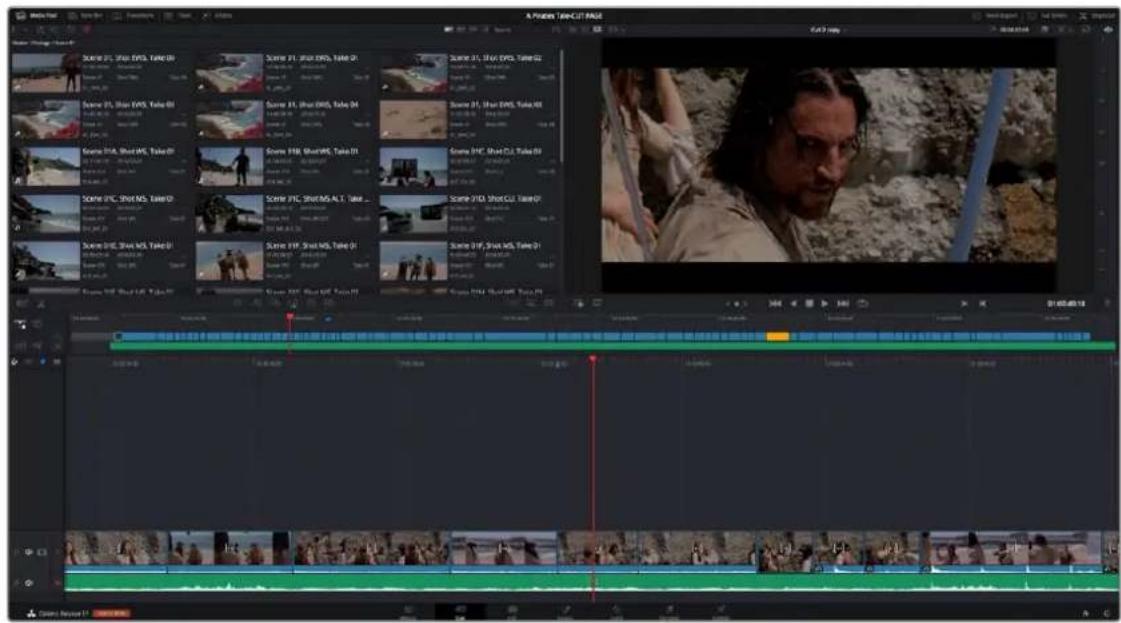The width and height of the screenshot is (1121, 623).
Task: Switch to the Titles panel
Action: [179, 15]
